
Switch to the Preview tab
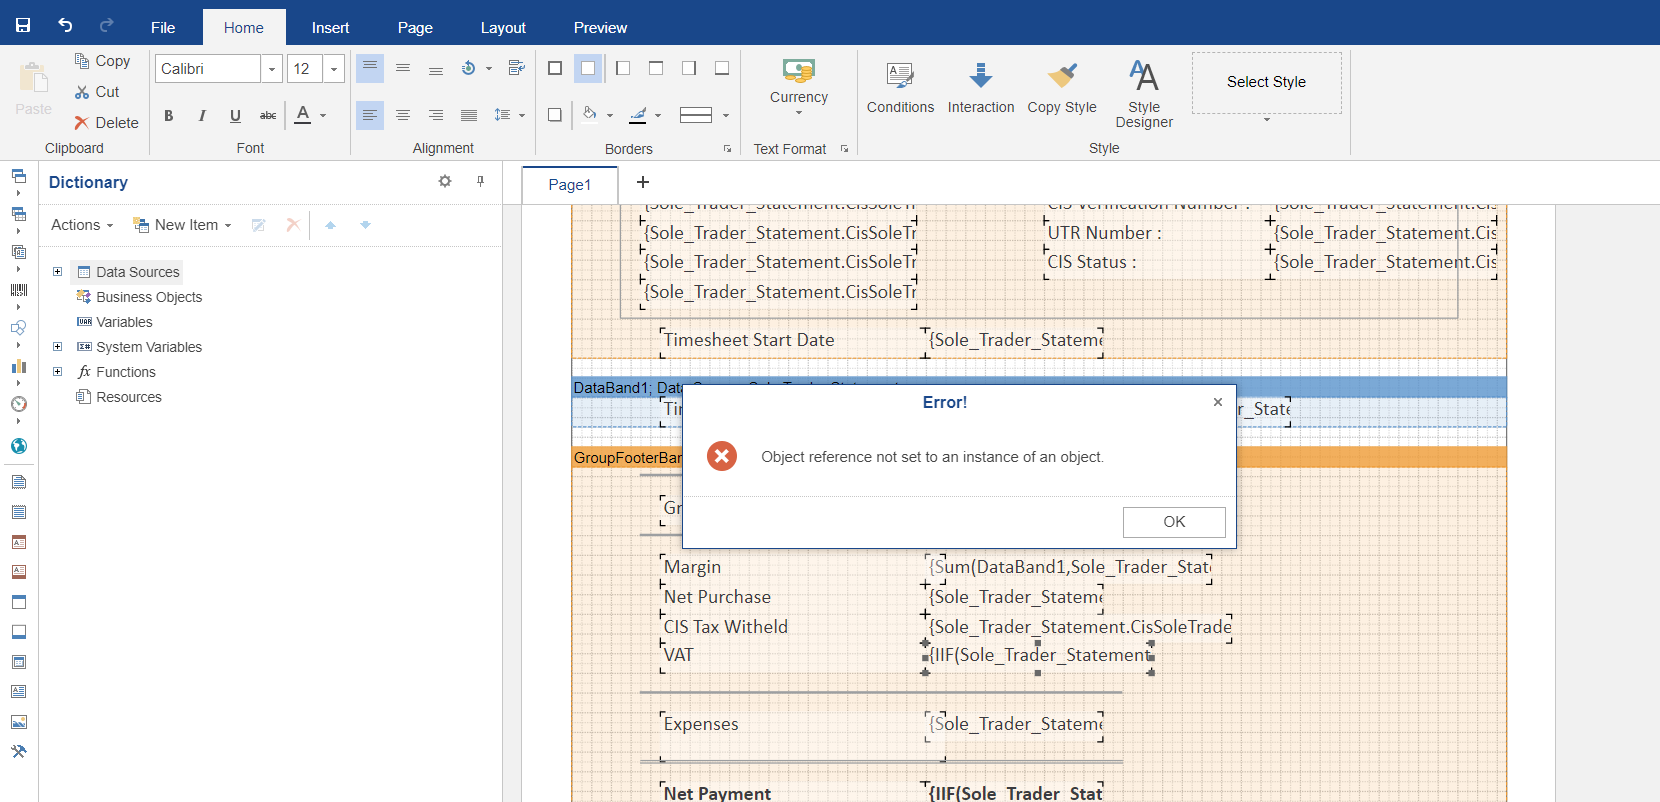click(x=600, y=27)
